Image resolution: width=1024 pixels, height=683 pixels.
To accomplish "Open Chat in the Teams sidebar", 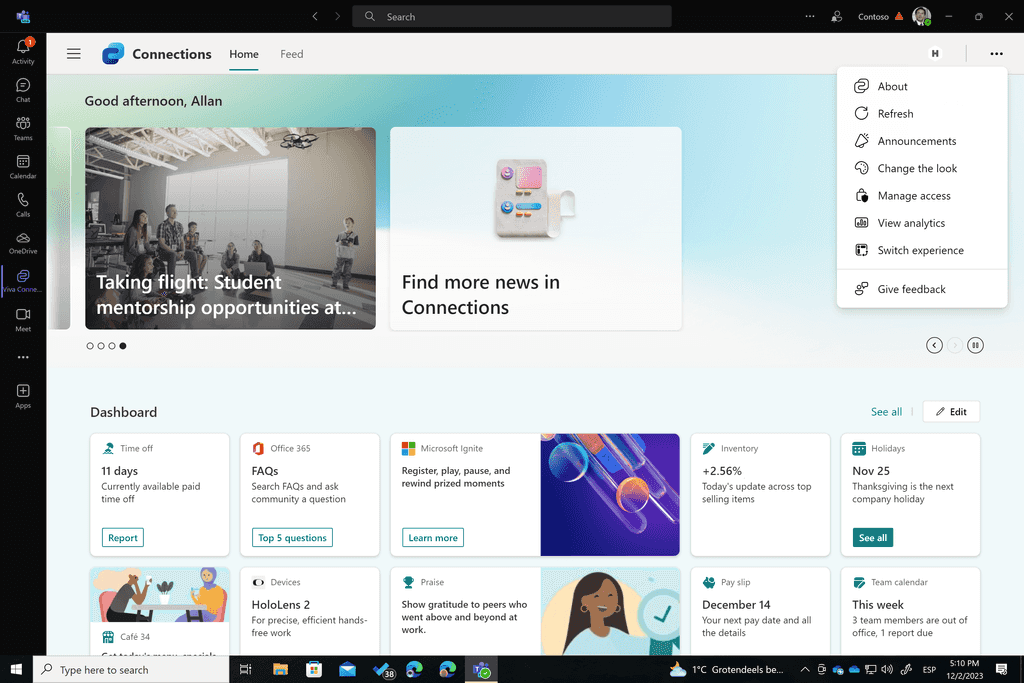I will point(23,90).
